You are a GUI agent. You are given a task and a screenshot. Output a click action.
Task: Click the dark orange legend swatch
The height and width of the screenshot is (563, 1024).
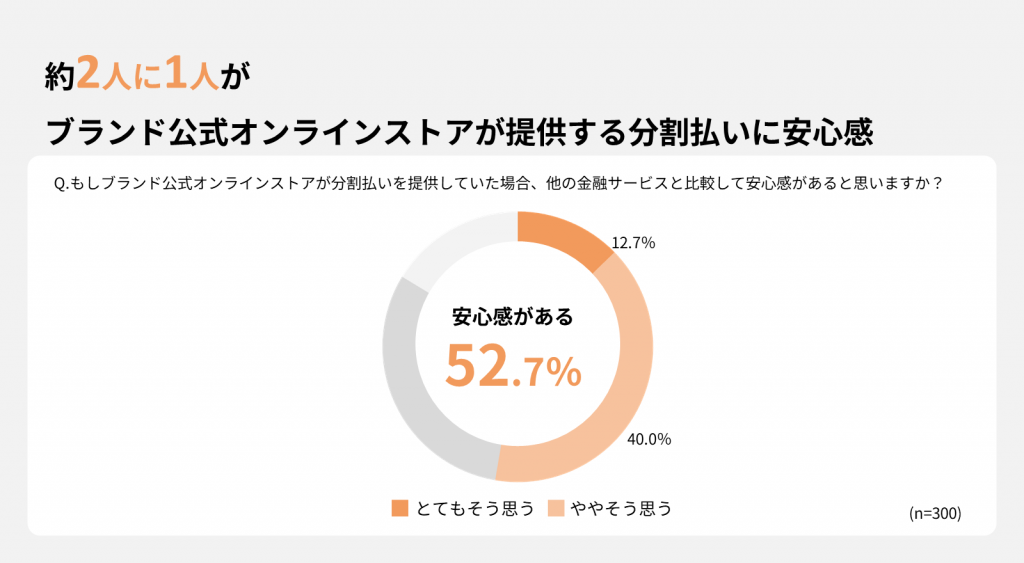400,508
